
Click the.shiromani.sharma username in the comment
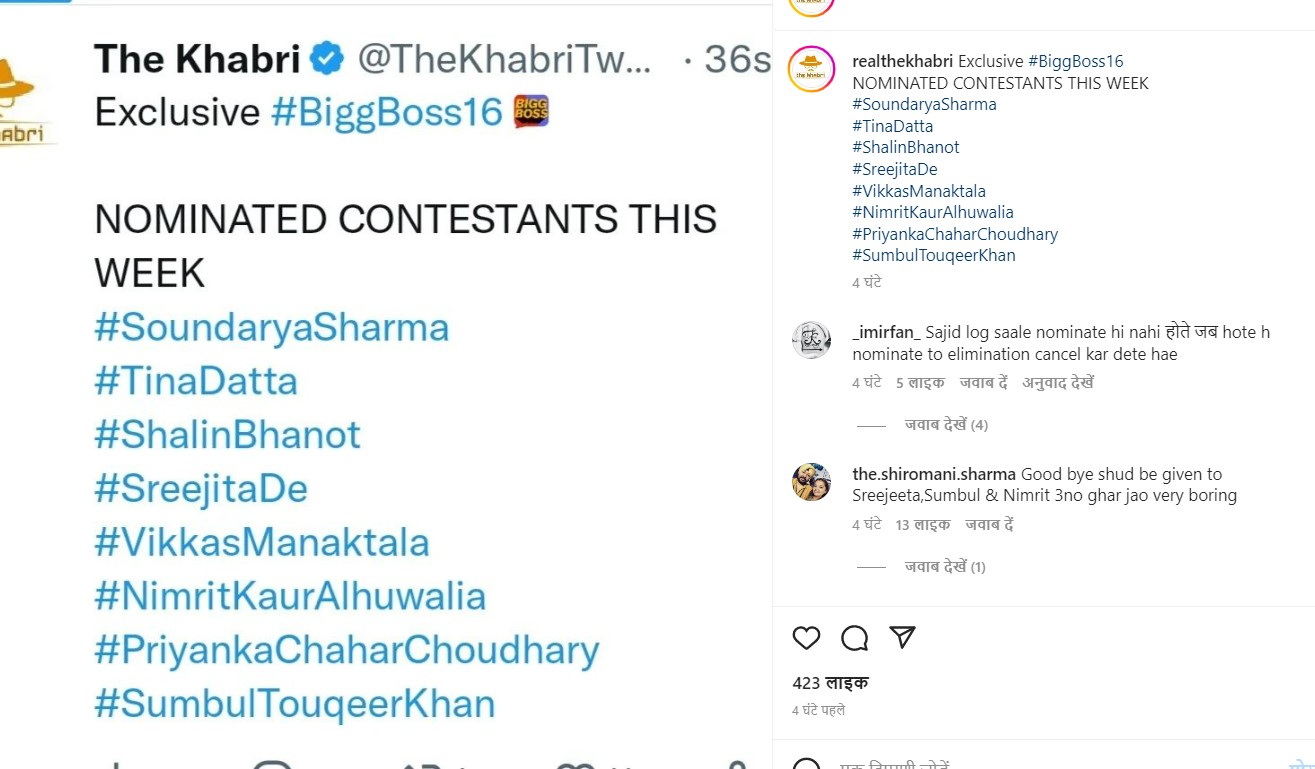point(934,474)
